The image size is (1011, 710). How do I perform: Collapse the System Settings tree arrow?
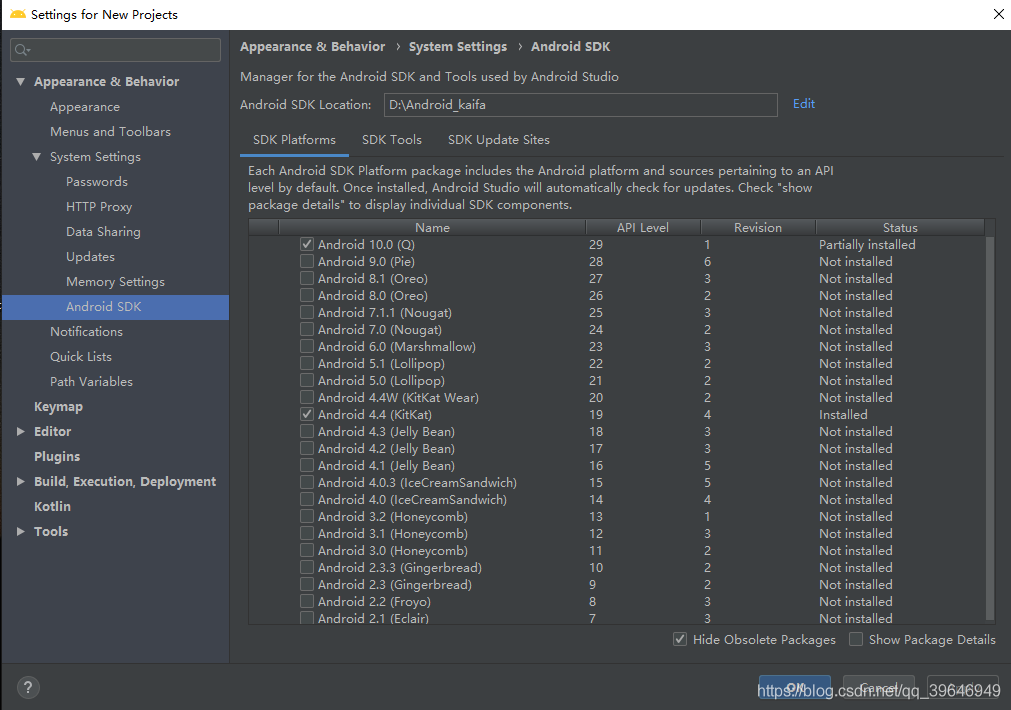point(37,157)
